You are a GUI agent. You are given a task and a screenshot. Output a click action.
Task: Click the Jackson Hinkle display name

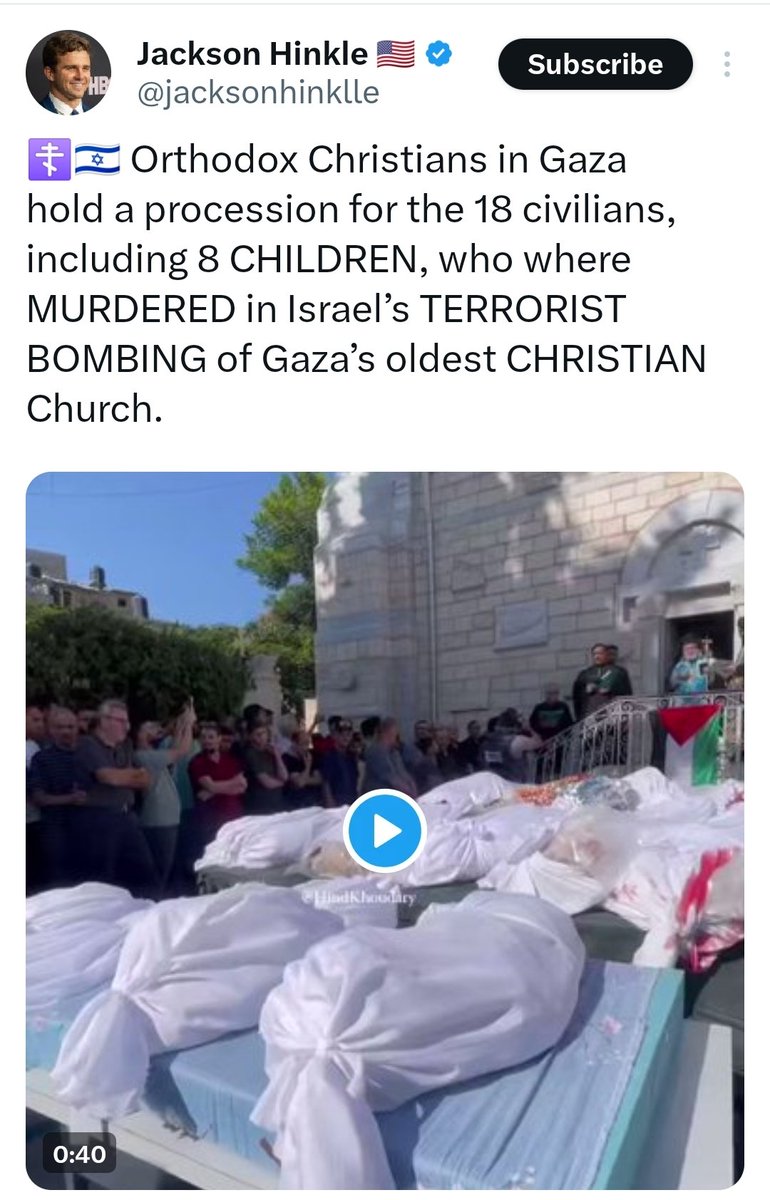click(253, 54)
